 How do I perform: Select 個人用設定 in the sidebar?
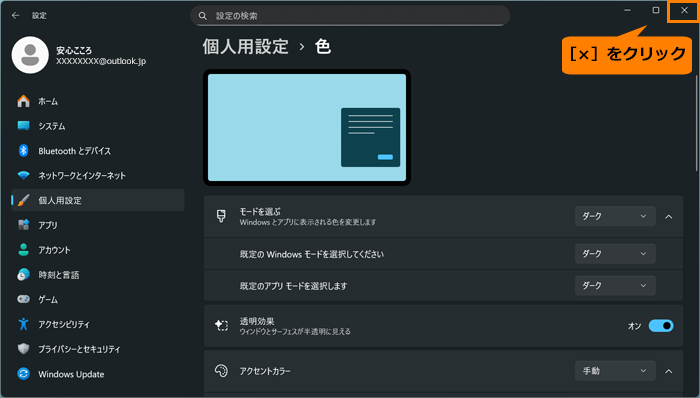click(x=98, y=200)
